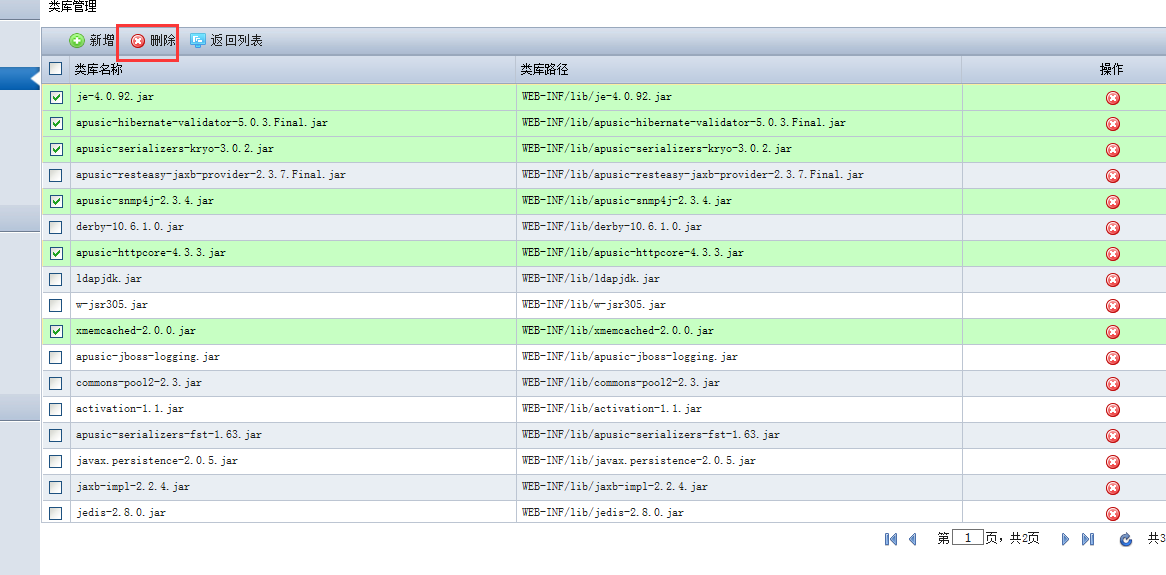Refresh the library table

1126,539
